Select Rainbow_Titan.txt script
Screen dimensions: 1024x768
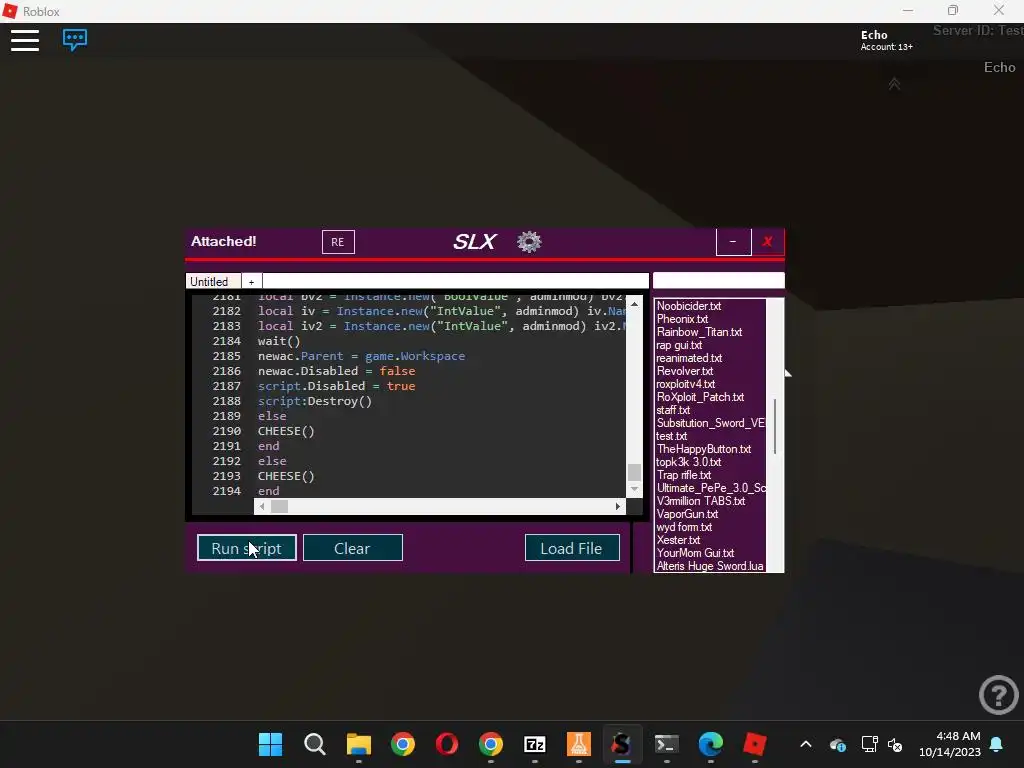(699, 332)
